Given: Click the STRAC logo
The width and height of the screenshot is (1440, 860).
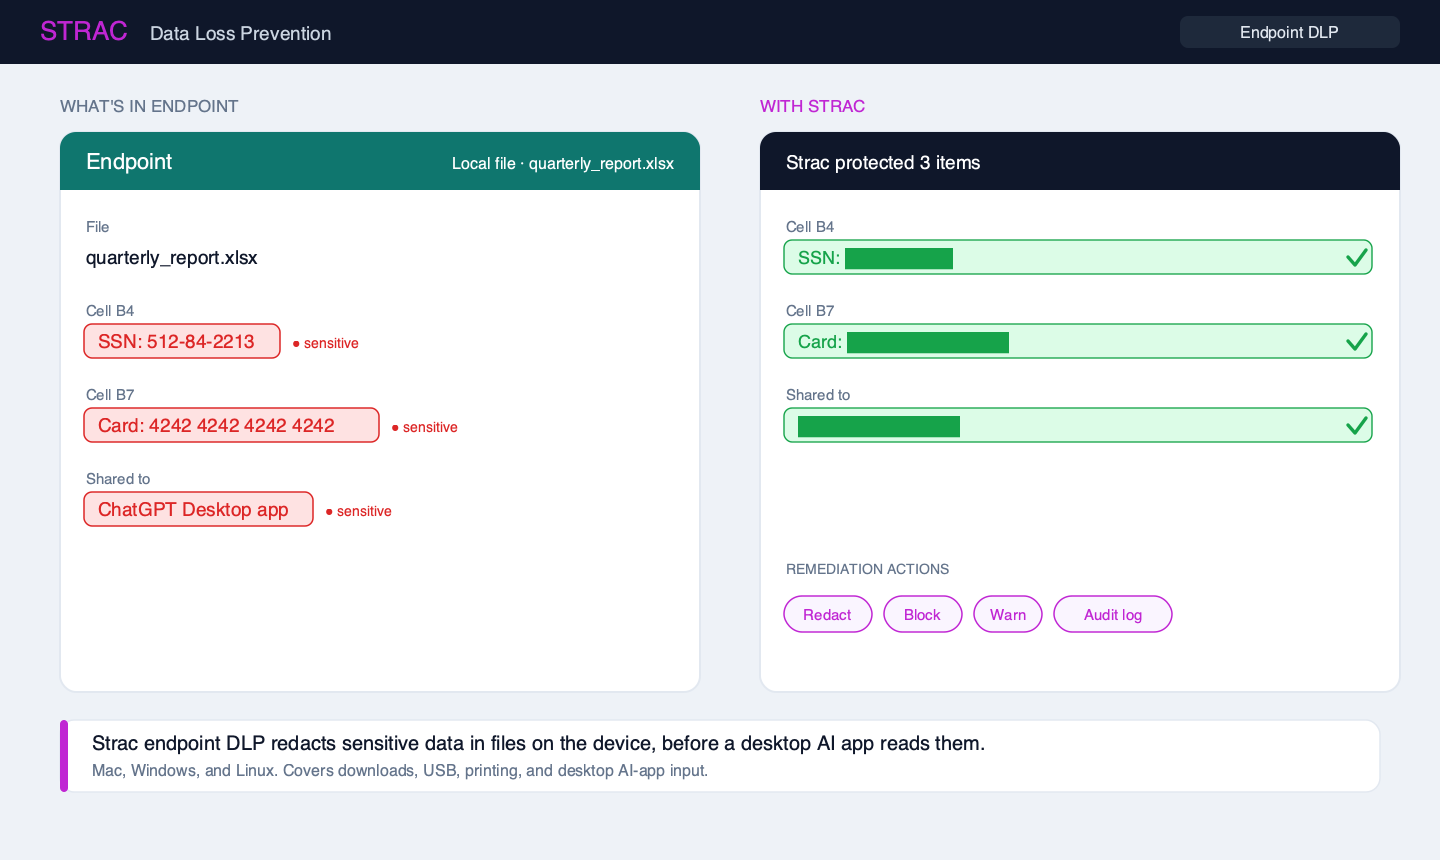Looking at the screenshot, I should click(84, 31).
